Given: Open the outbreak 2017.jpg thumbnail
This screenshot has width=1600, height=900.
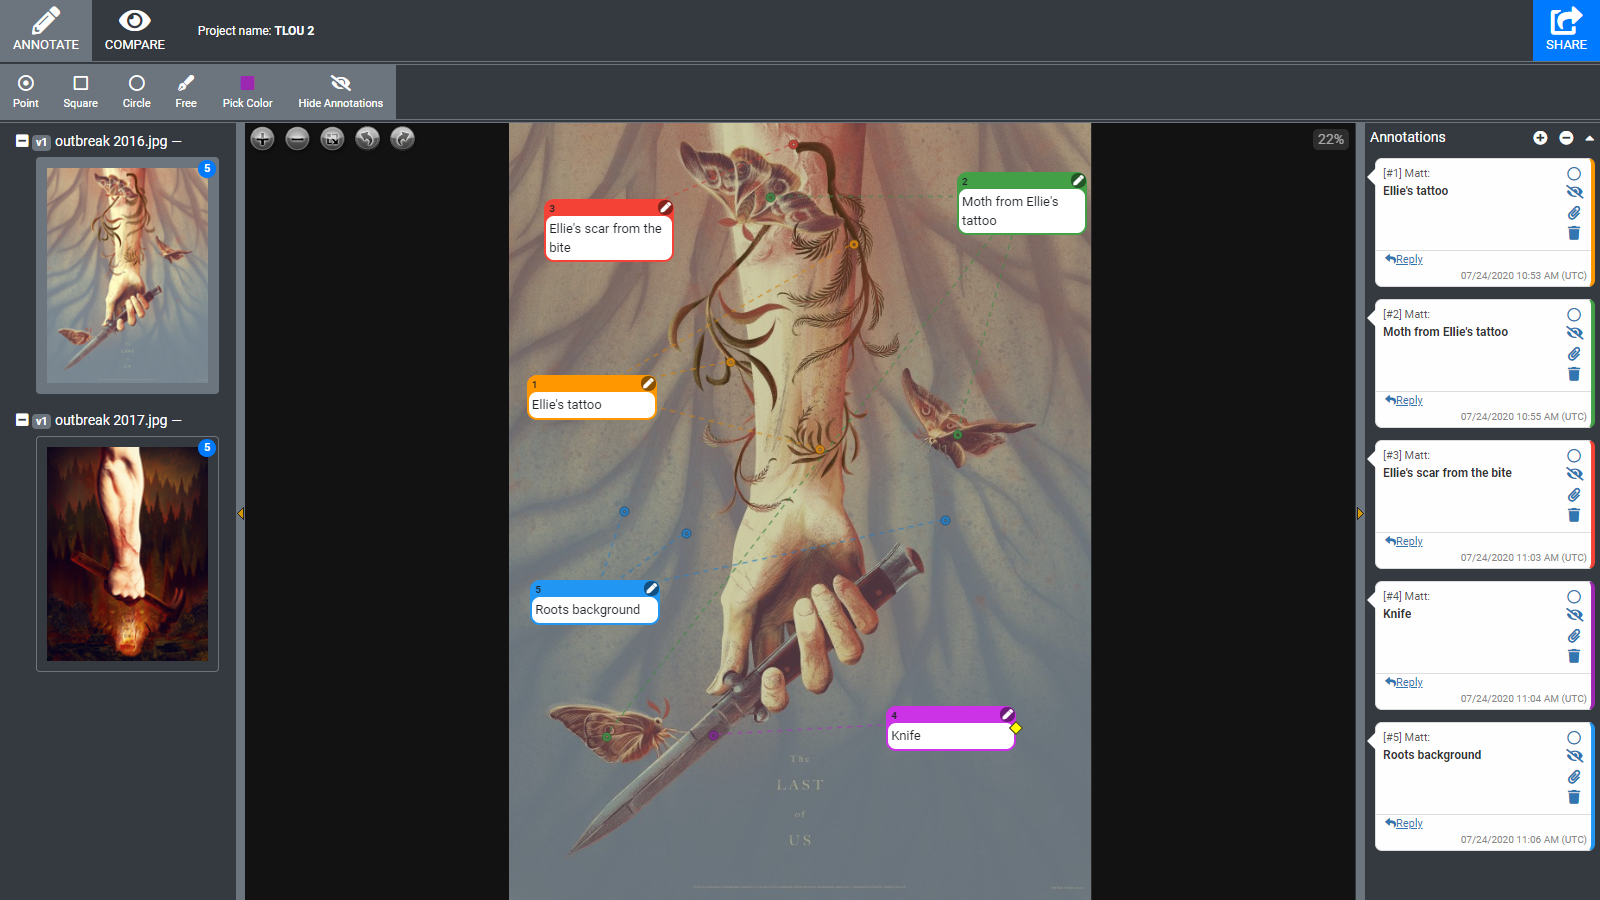Looking at the screenshot, I should [x=127, y=554].
